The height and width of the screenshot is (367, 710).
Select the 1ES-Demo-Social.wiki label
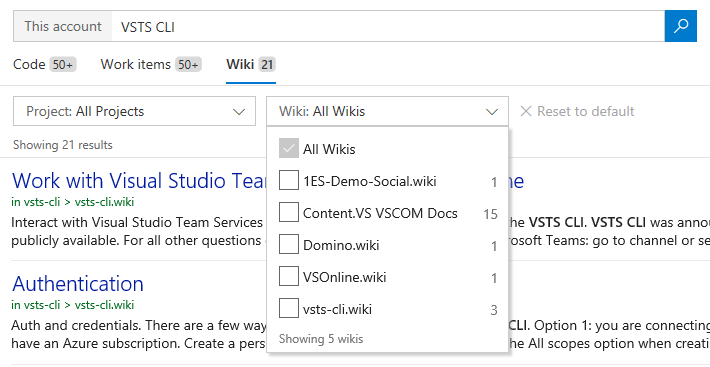click(x=369, y=181)
